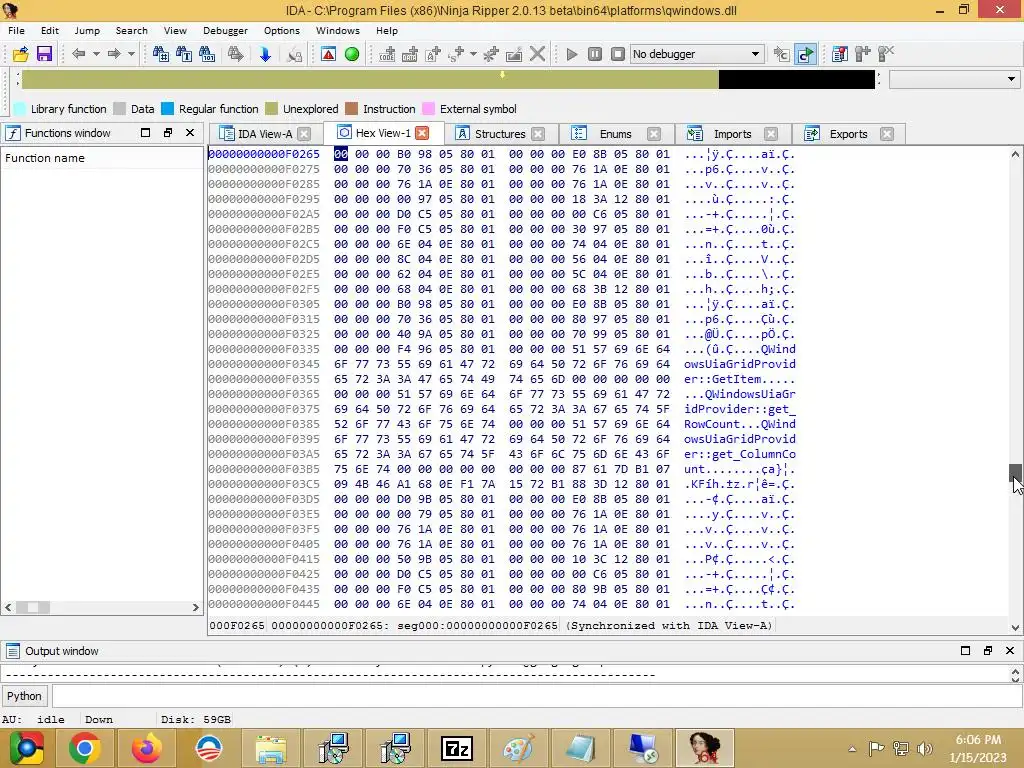
Task: Open the Jump menu
Action: pyautogui.click(x=87, y=31)
